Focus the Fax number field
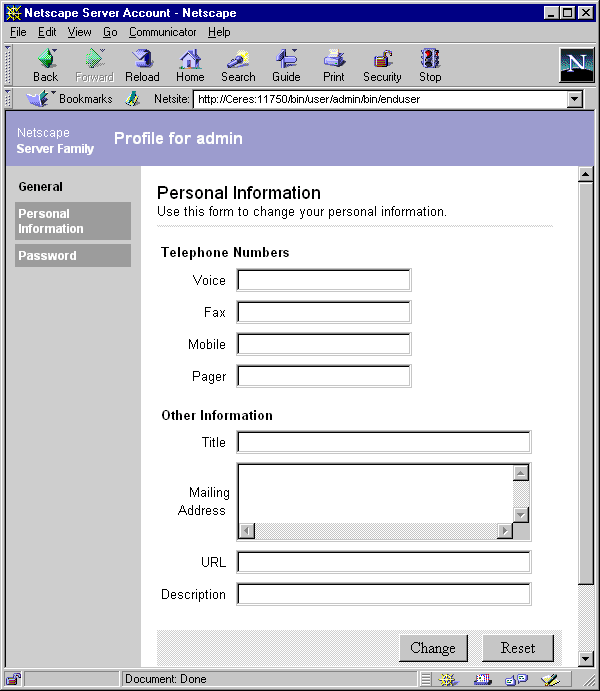 pos(324,312)
